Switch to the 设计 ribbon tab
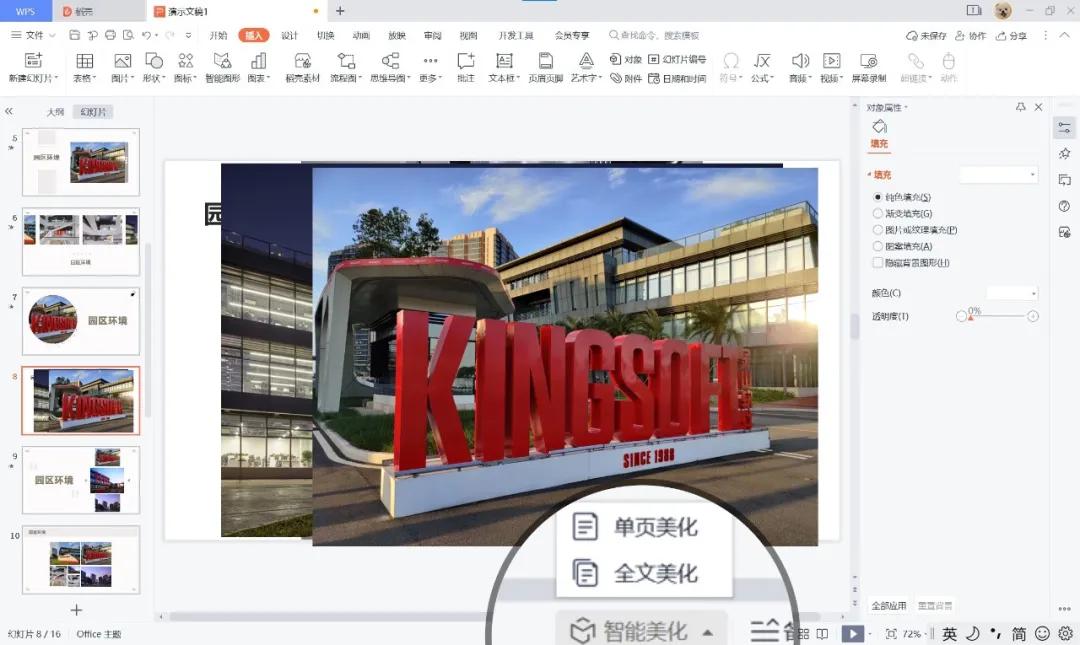Screen dimensions: 1080x645 (289, 34)
